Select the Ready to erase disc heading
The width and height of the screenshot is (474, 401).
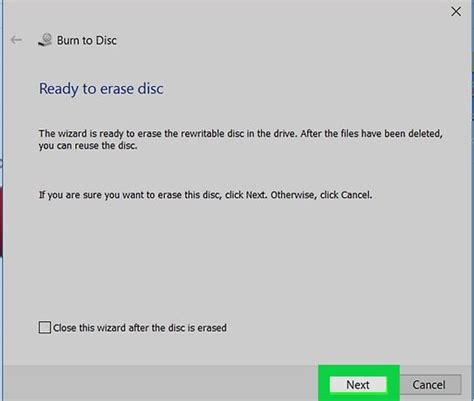(101, 89)
